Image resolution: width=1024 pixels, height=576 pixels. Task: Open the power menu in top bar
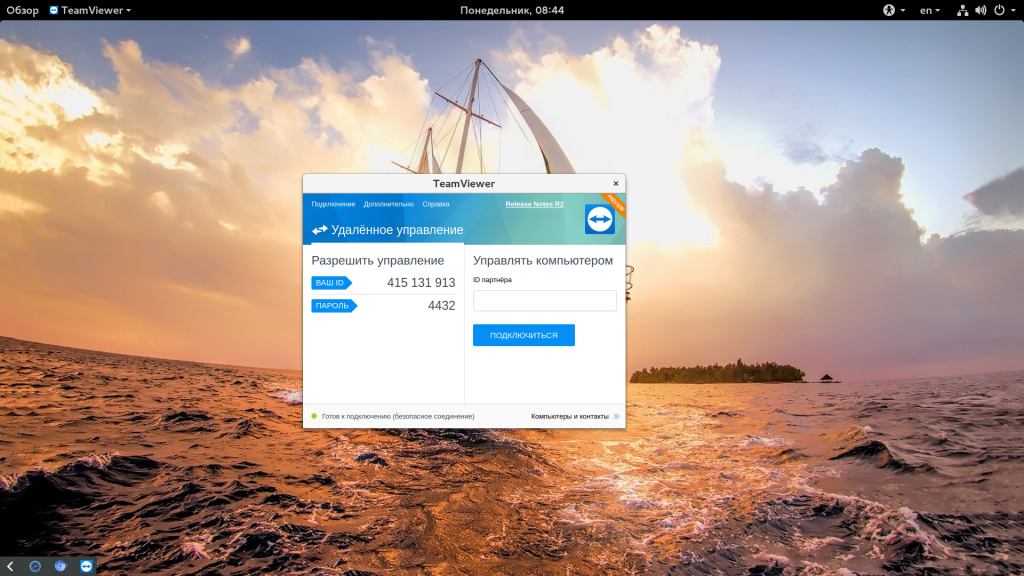pos(1004,10)
